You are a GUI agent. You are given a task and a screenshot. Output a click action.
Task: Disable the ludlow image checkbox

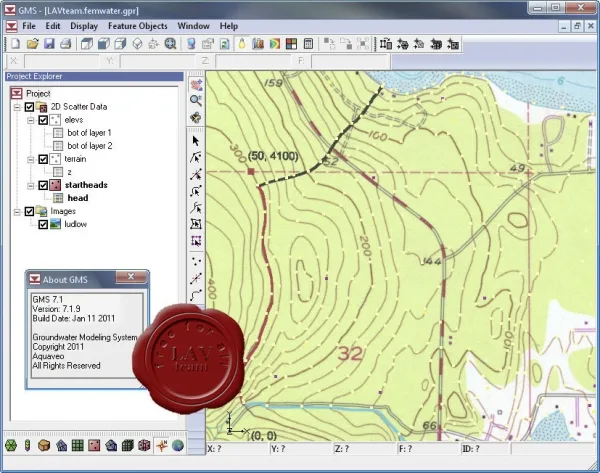pos(43,224)
